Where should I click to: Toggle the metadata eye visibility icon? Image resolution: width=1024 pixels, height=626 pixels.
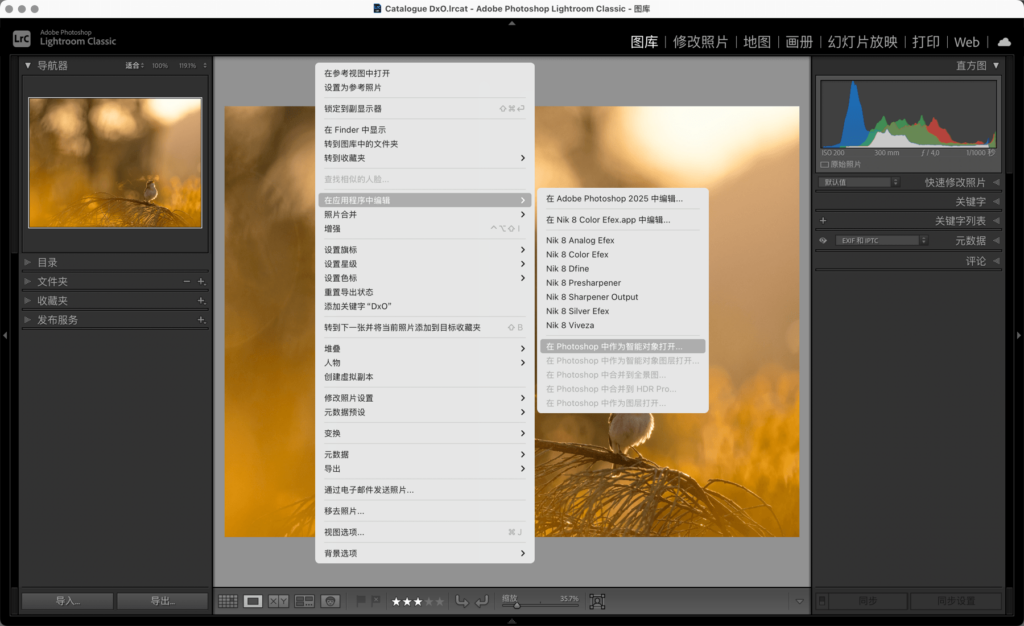pyautogui.click(x=823, y=240)
